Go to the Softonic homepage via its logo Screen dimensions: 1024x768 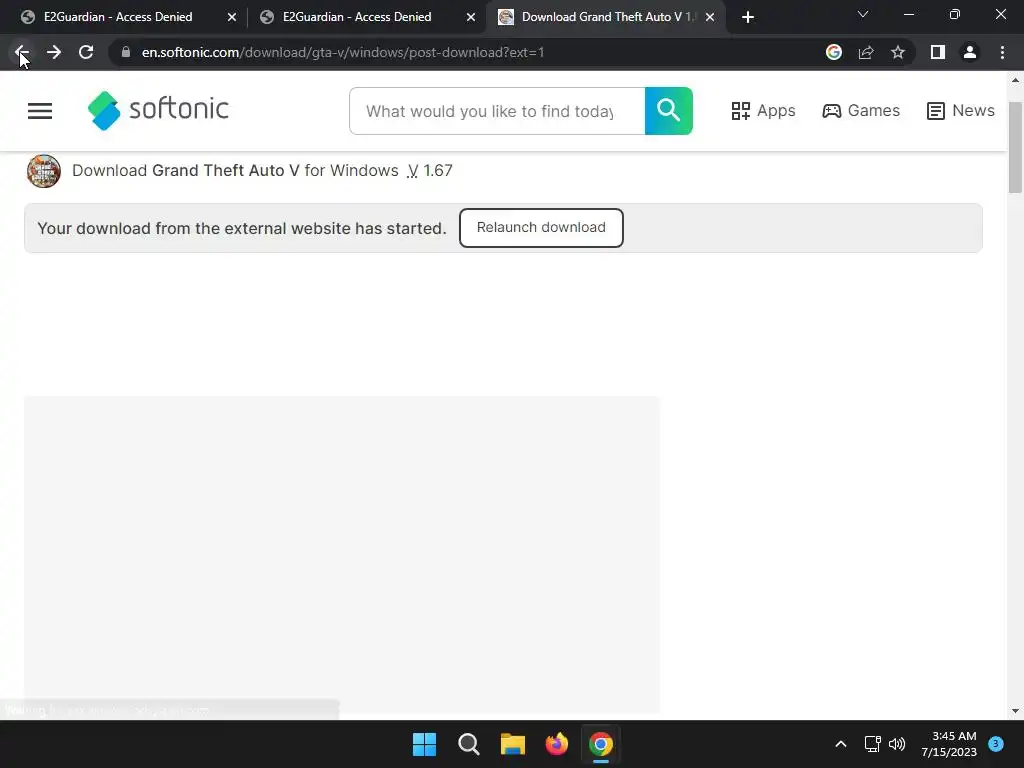coord(159,110)
